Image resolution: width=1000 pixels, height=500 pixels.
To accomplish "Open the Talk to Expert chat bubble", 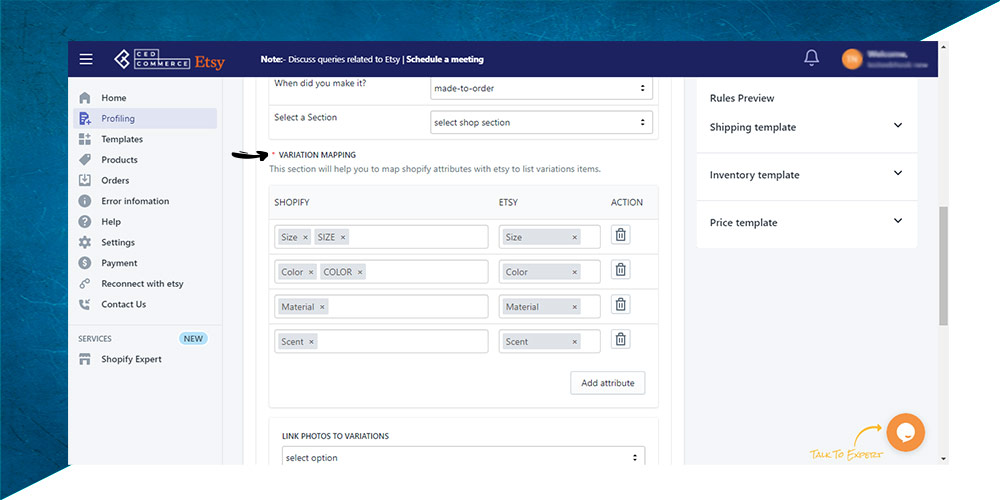I will pos(906,432).
